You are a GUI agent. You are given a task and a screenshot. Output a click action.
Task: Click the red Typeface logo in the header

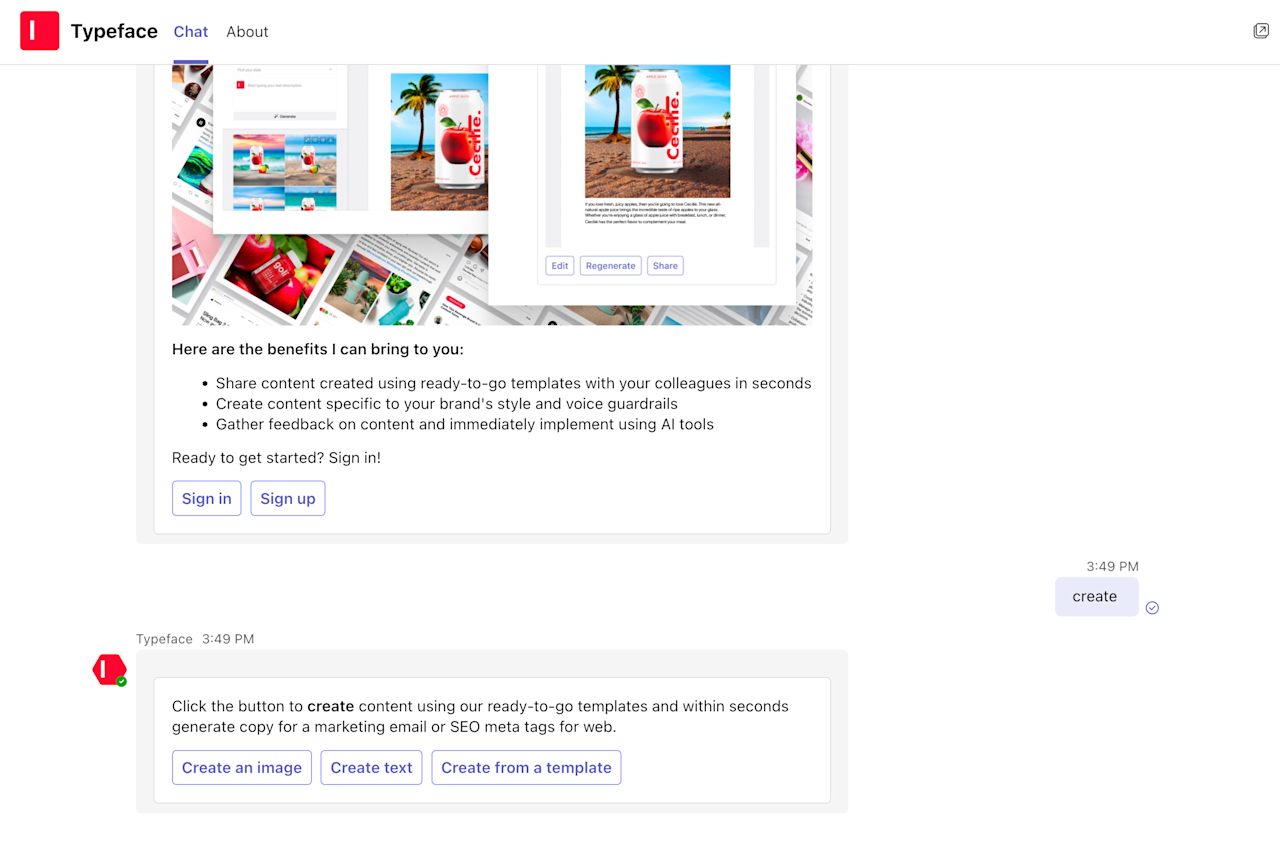(40, 30)
